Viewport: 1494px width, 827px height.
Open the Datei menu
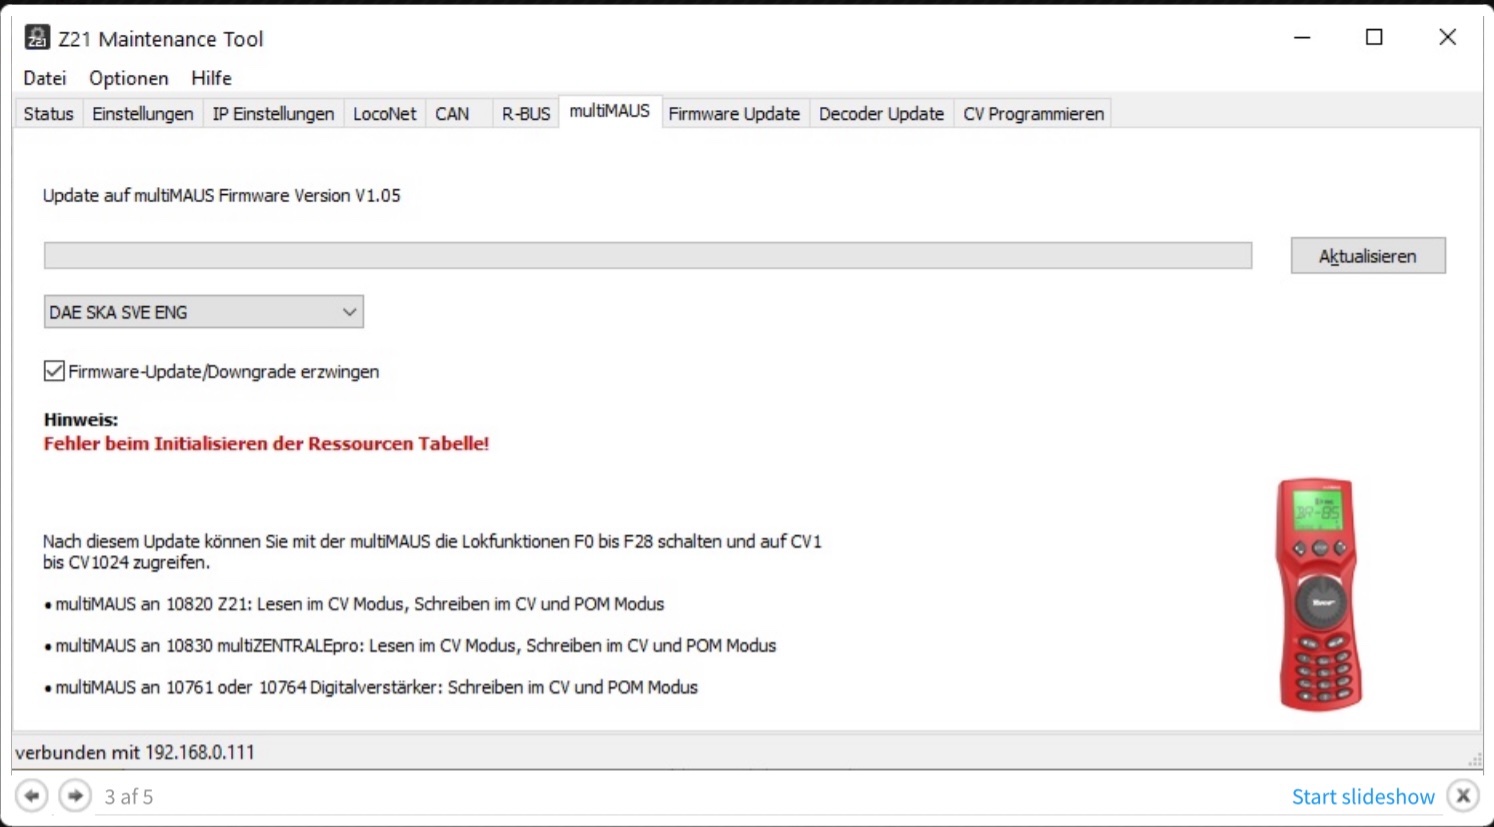45,78
